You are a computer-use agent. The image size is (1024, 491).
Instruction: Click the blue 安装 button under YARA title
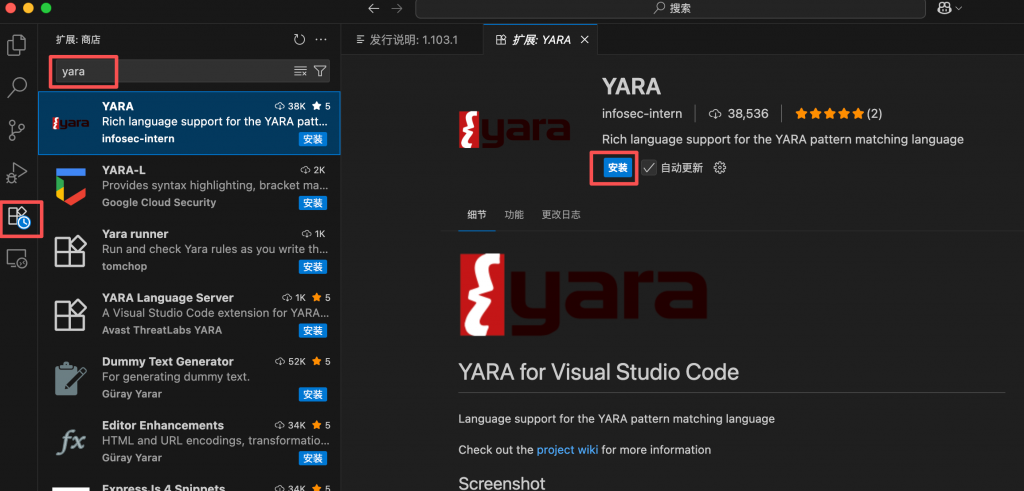(x=618, y=168)
